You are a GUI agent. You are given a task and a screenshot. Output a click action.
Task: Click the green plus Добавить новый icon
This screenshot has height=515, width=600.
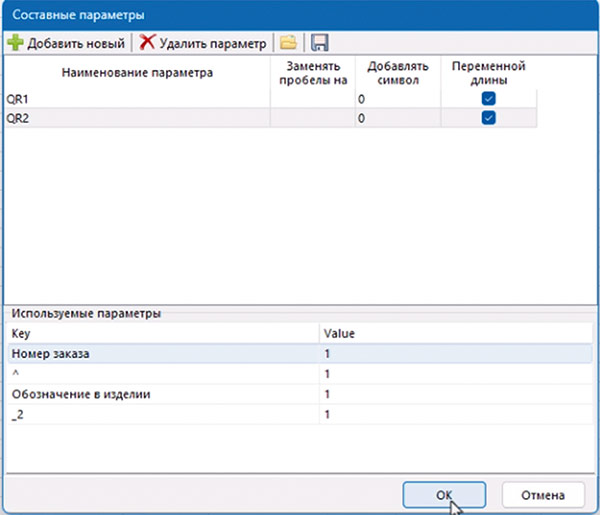15,43
